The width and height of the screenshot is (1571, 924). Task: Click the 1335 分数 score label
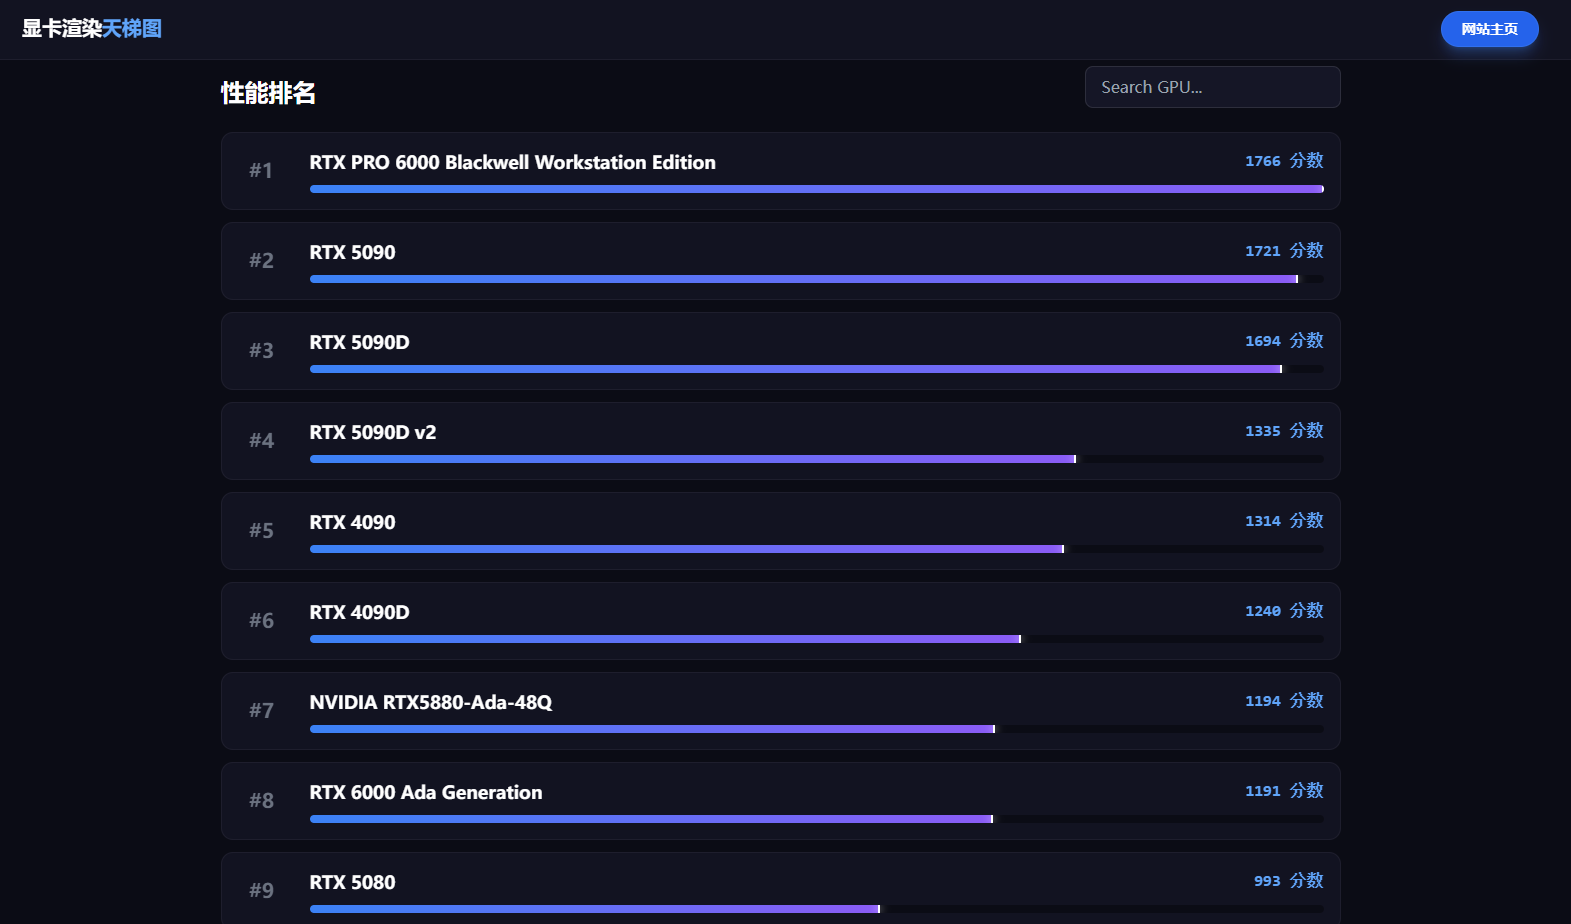(1283, 431)
